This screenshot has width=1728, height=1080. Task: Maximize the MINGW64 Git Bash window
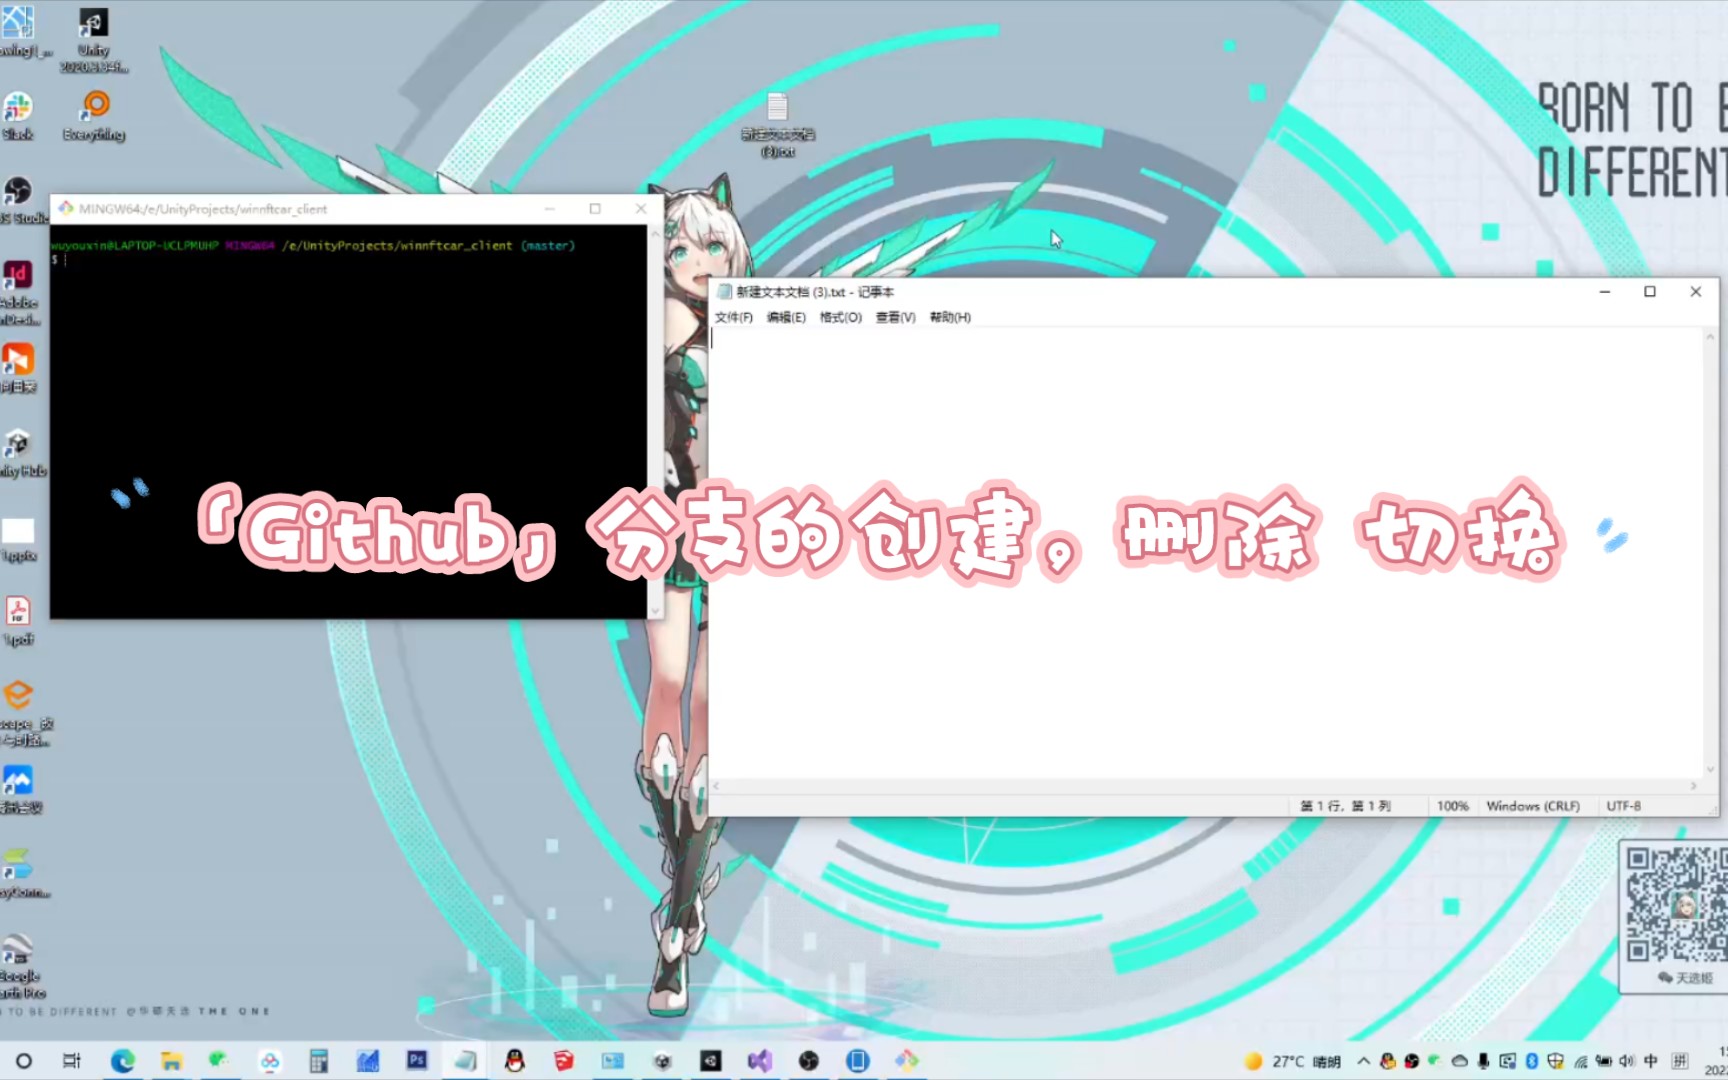coord(595,209)
